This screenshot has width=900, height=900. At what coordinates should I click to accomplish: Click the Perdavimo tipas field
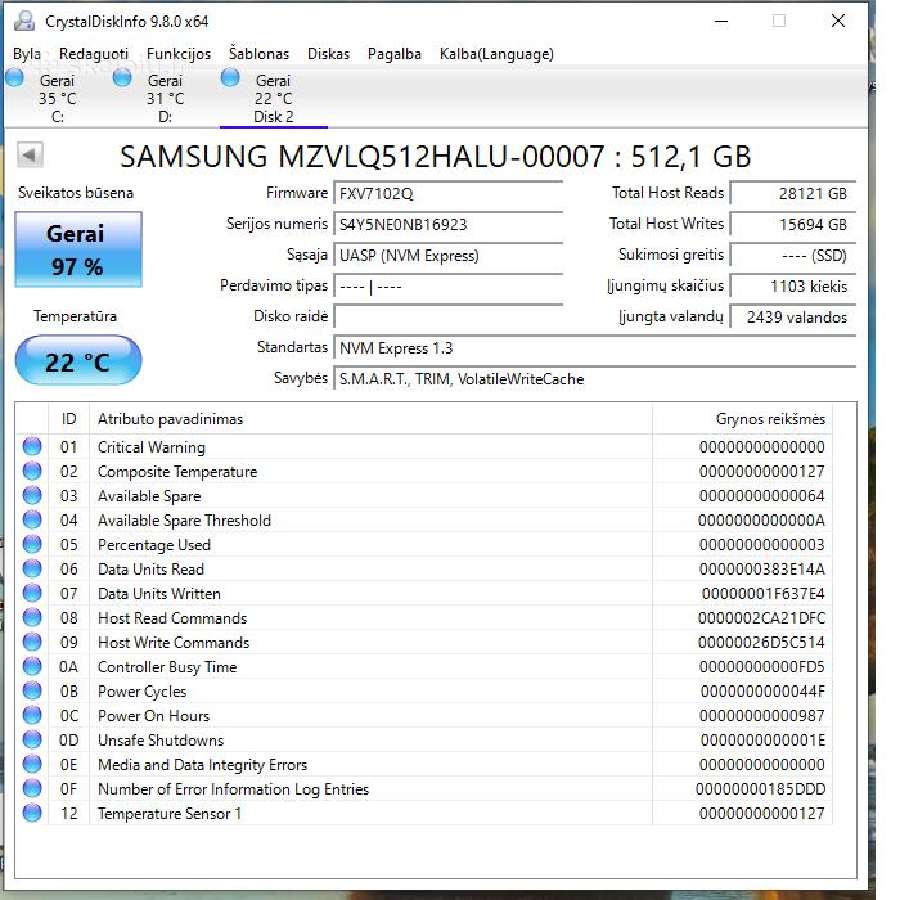click(x=448, y=286)
